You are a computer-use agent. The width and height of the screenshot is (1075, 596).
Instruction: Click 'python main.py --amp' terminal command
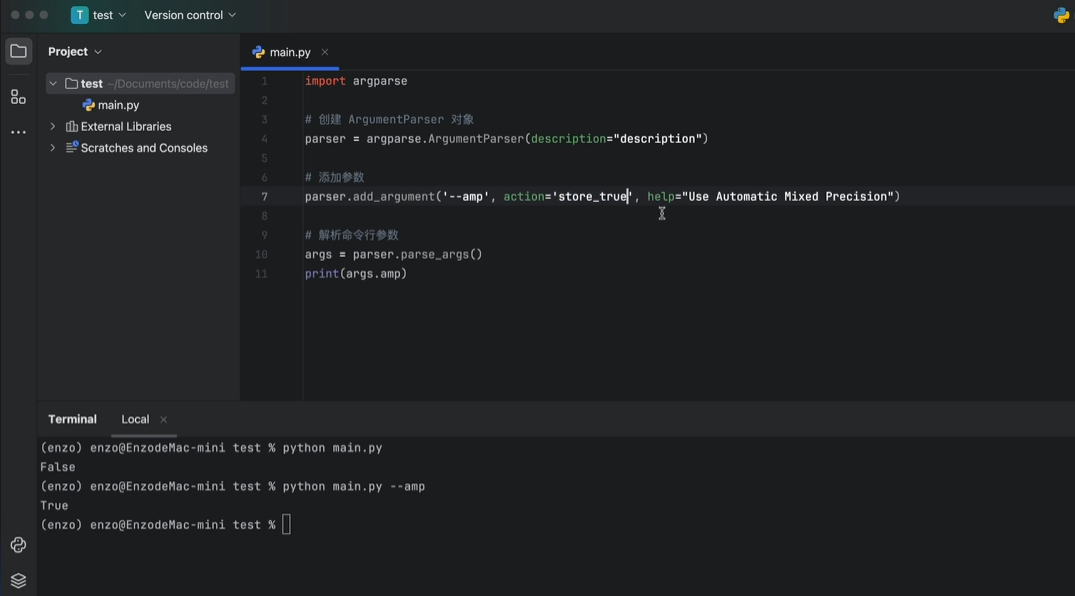pyautogui.click(x=354, y=486)
